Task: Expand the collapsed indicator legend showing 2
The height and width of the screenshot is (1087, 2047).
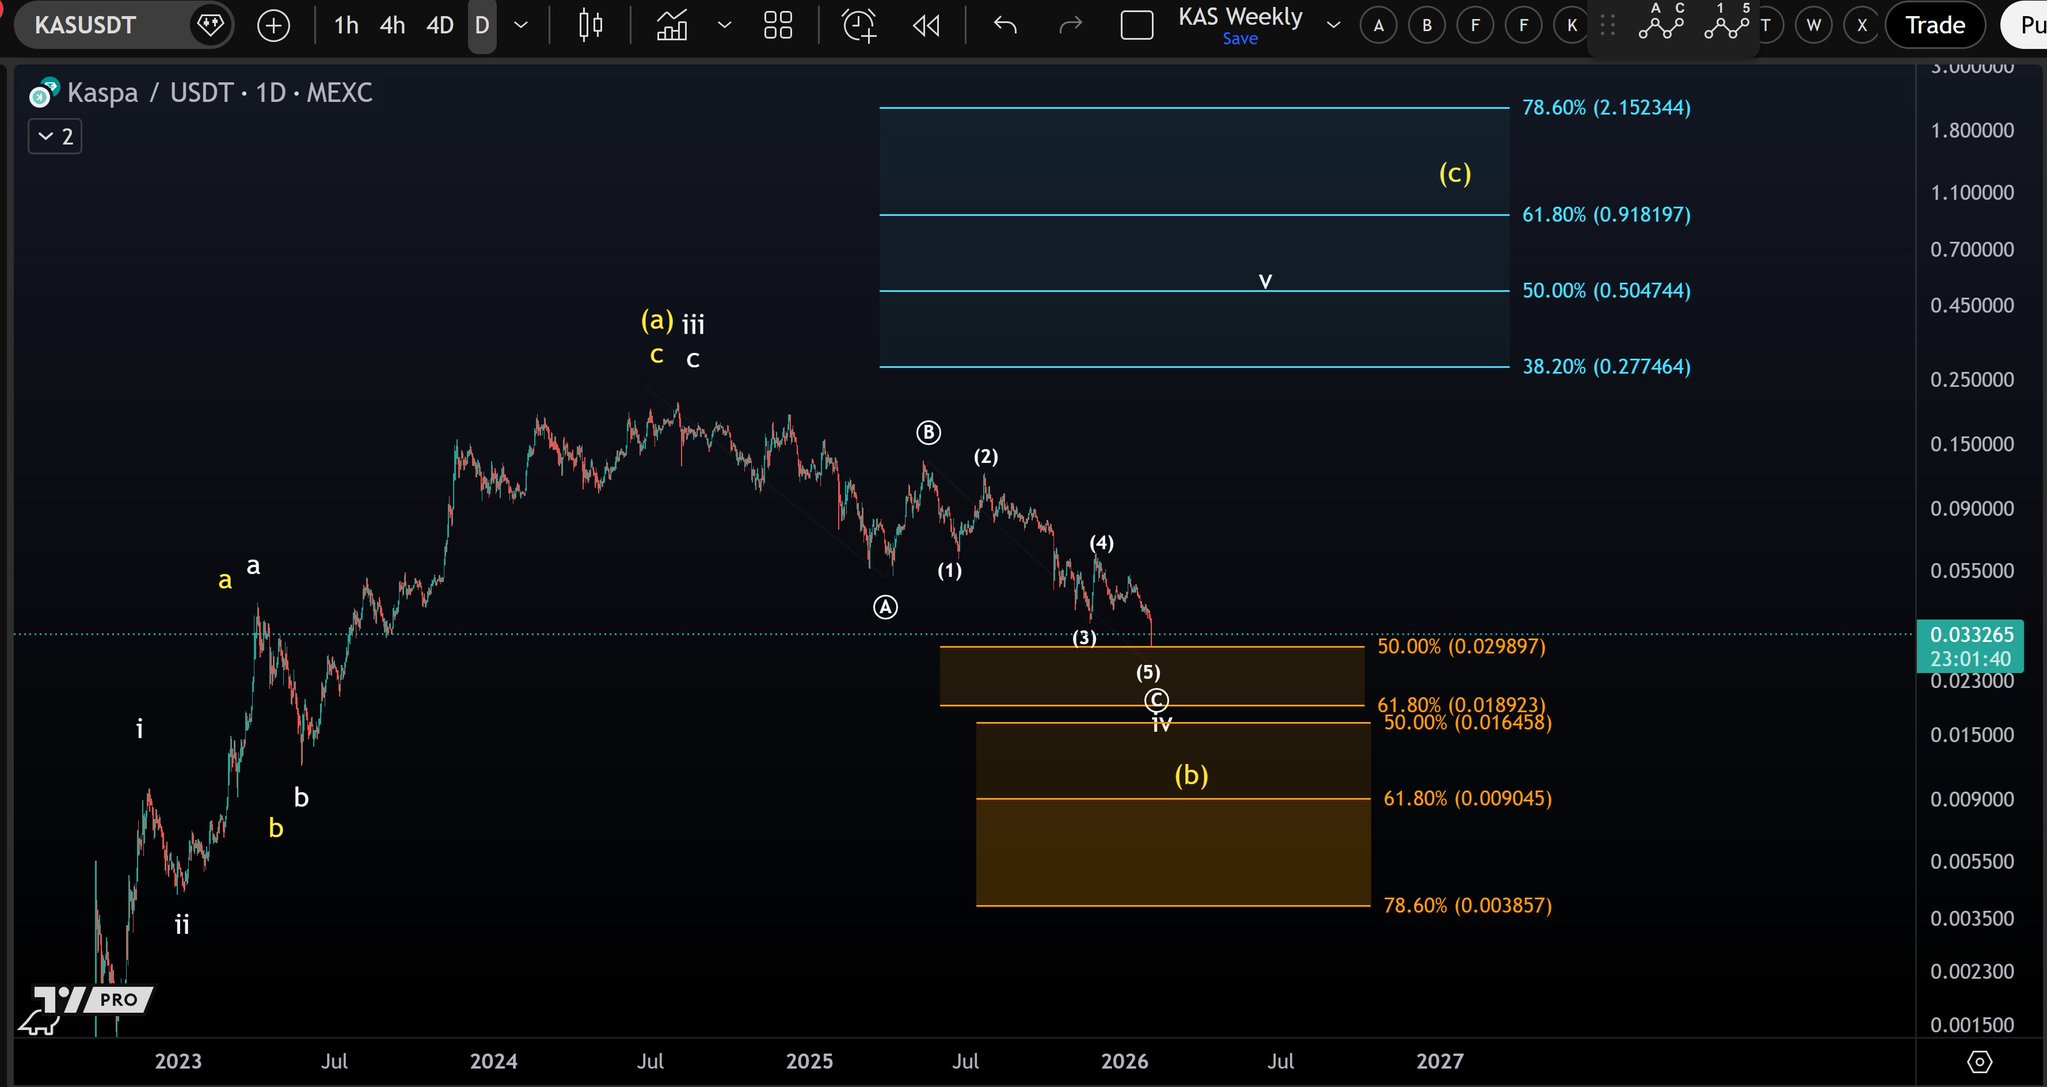Action: (x=55, y=137)
